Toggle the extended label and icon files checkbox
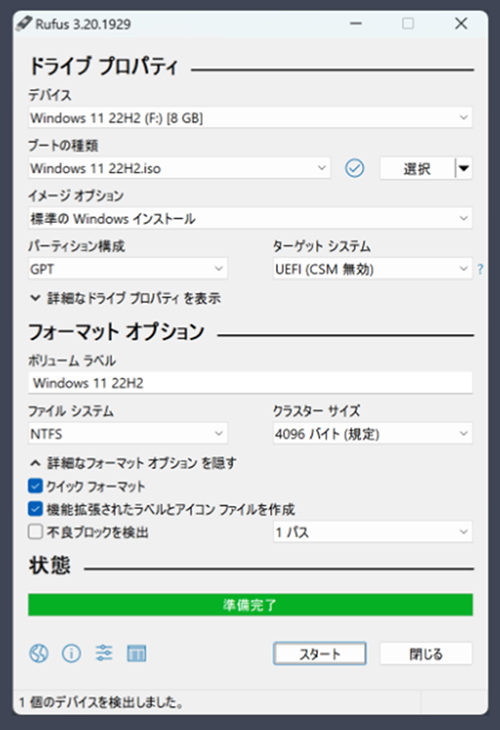The height and width of the screenshot is (730, 500). coord(35,509)
